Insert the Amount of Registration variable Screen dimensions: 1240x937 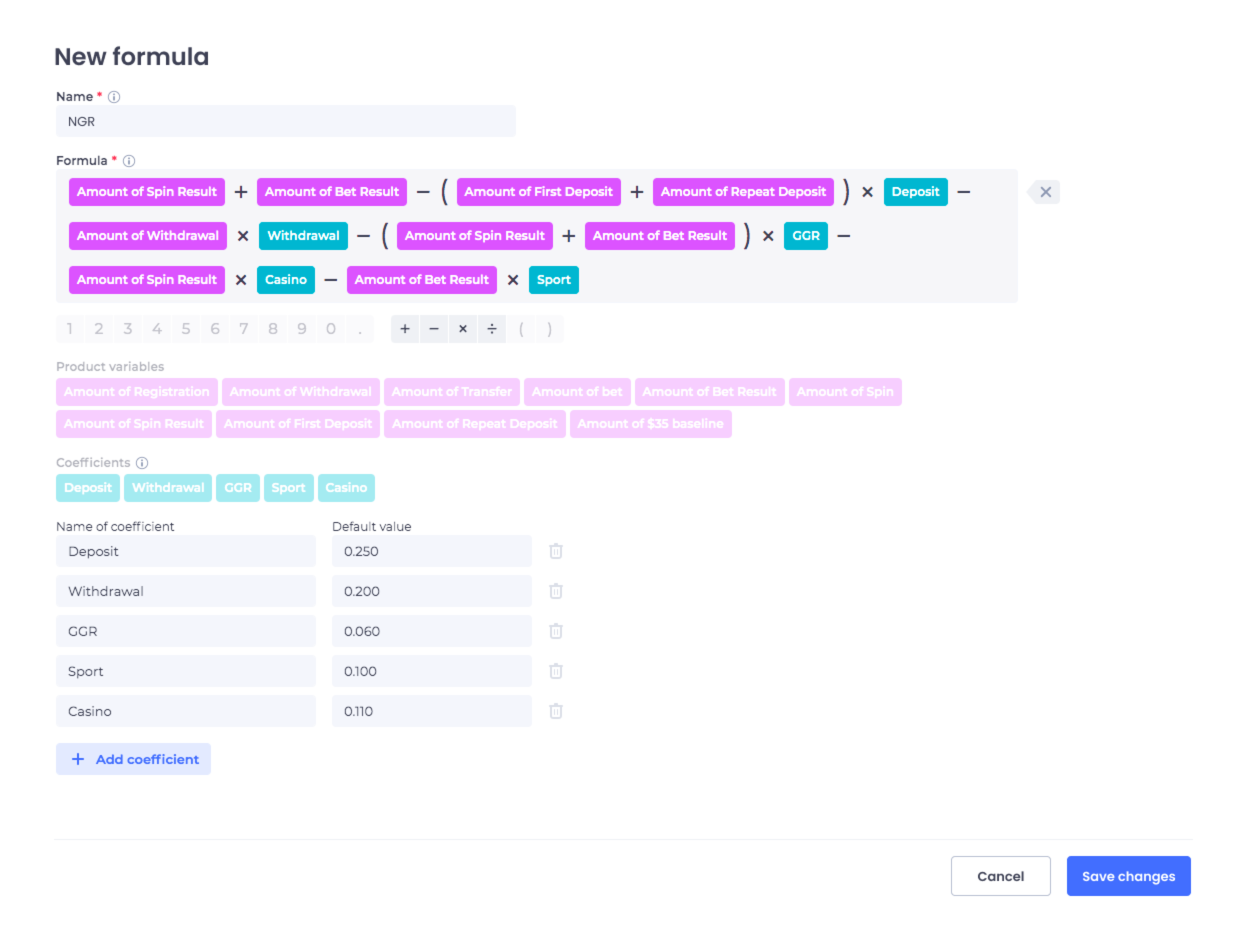coord(137,392)
